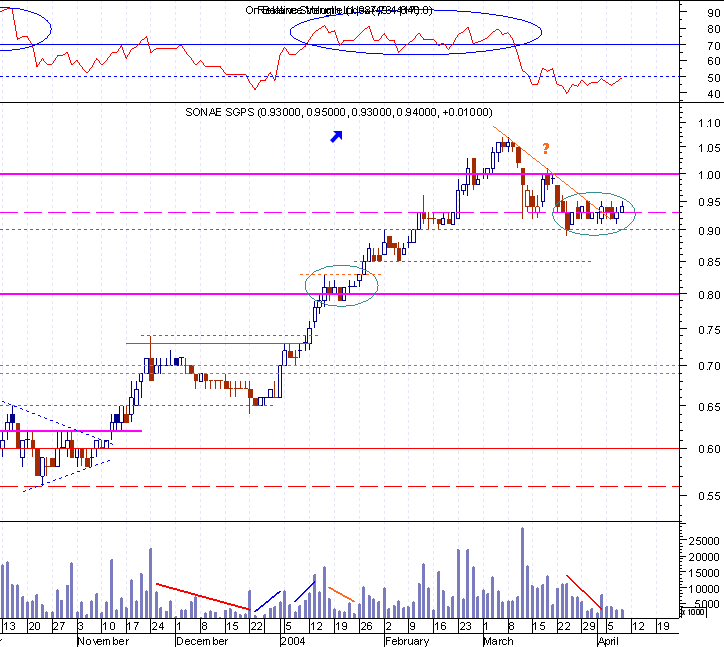Click the 2004 year label on date axis
The width and height of the screenshot is (724, 647).
pyautogui.click(x=293, y=641)
